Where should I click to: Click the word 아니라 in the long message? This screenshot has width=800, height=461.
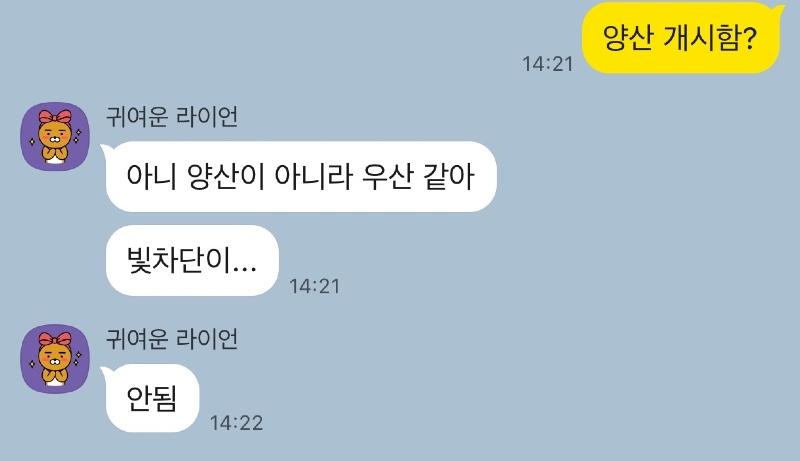(x=313, y=176)
